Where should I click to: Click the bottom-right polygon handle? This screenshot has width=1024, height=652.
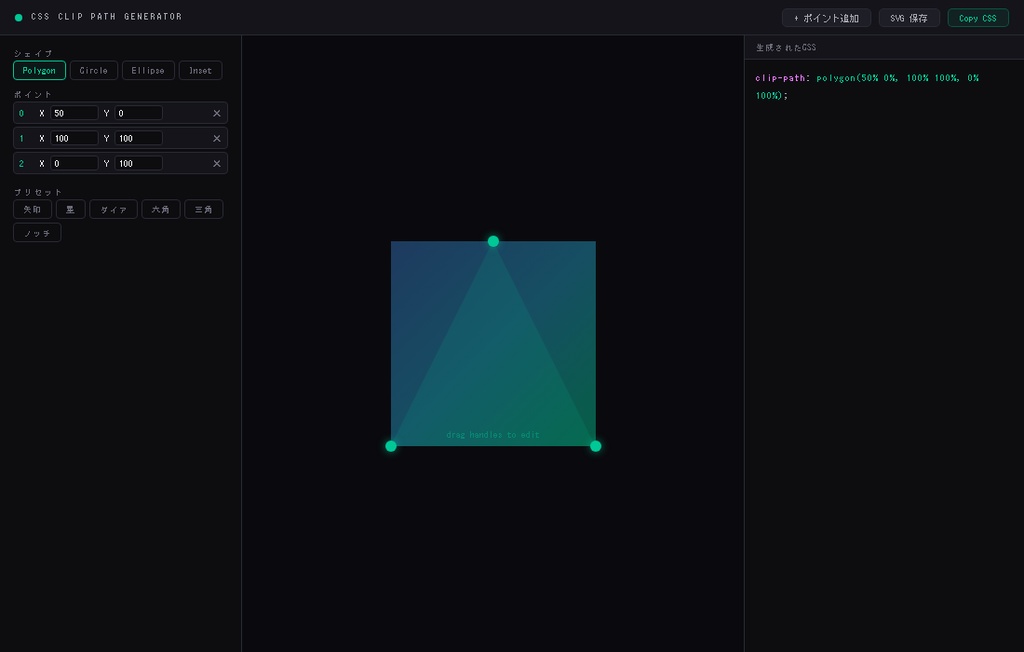(x=596, y=446)
